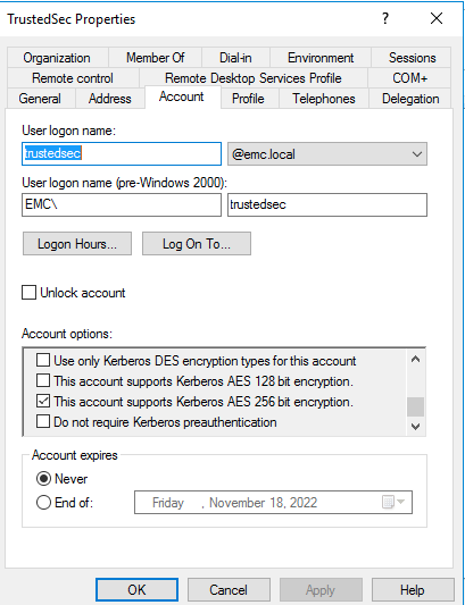
Task: Click the scroll up arrow in Account options
Action: [416, 359]
